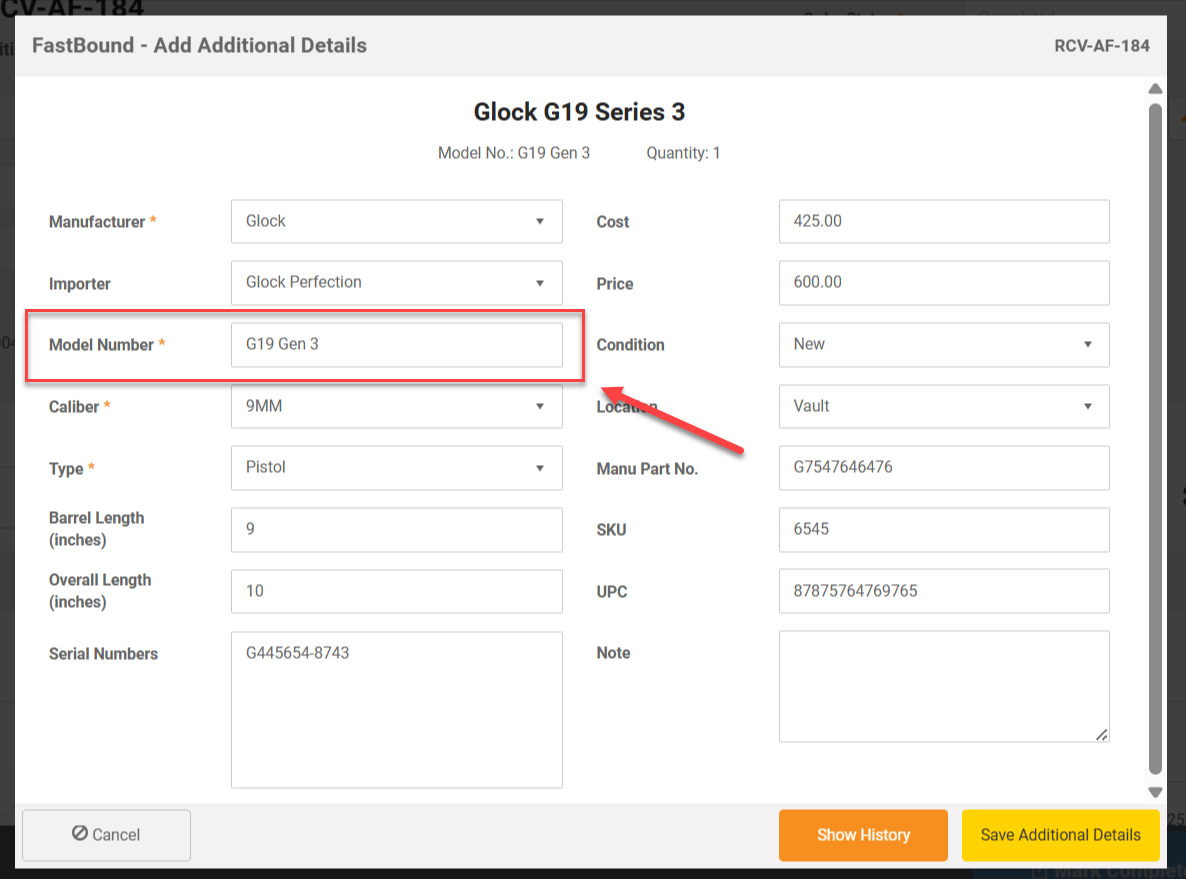
Task: Click the RCV-AF-184 reference text
Action: [x=1102, y=45]
